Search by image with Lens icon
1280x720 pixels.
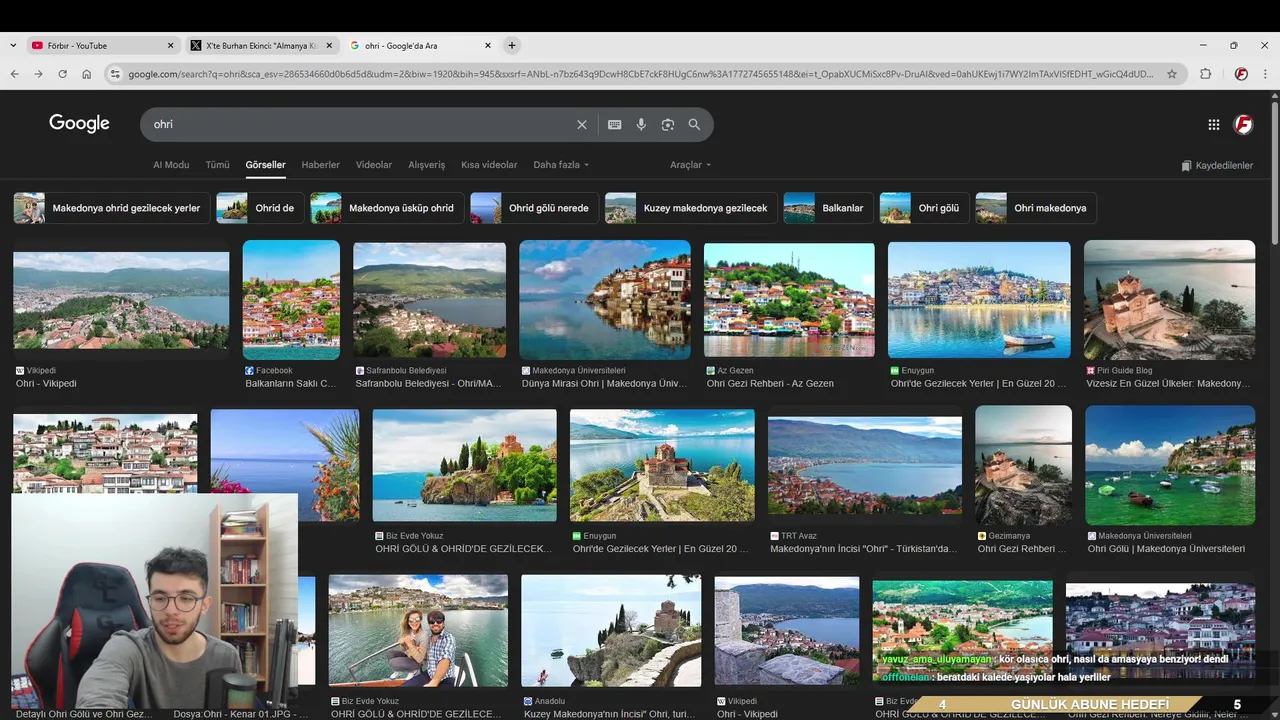pos(668,125)
